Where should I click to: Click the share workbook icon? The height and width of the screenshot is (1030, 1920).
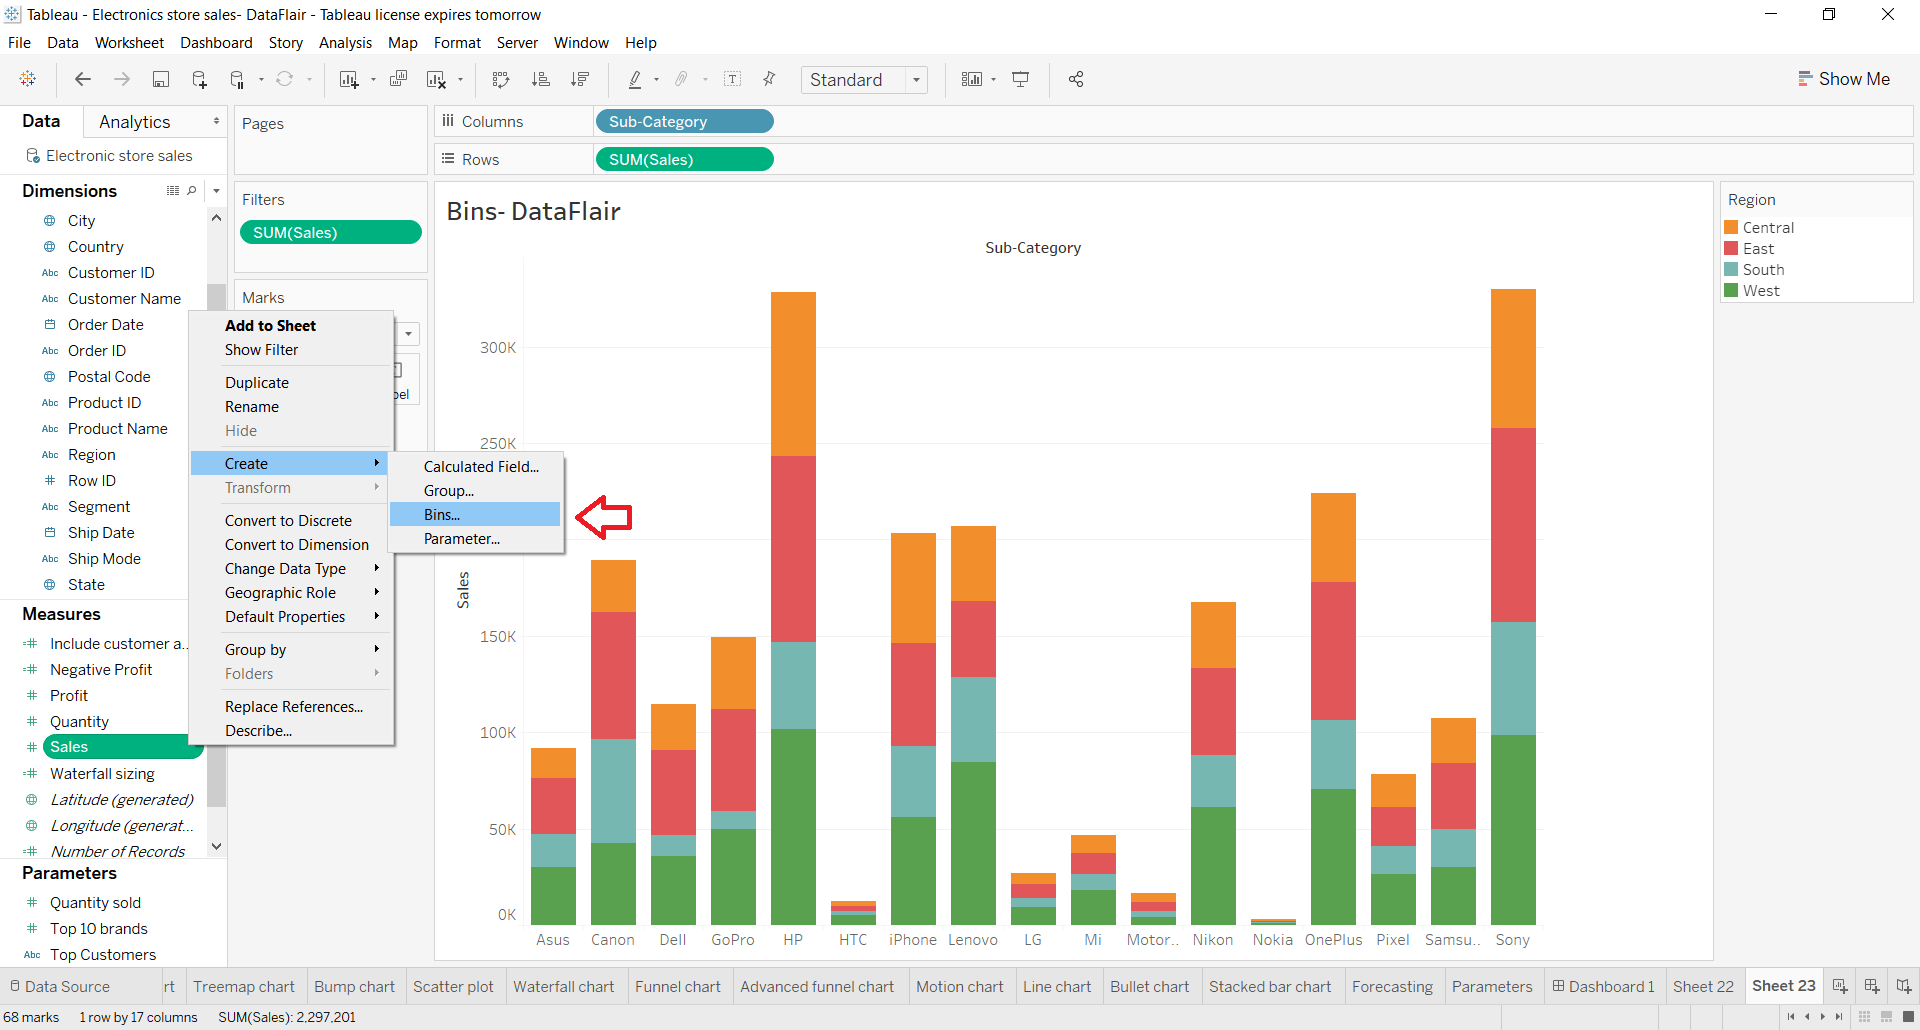click(x=1076, y=79)
